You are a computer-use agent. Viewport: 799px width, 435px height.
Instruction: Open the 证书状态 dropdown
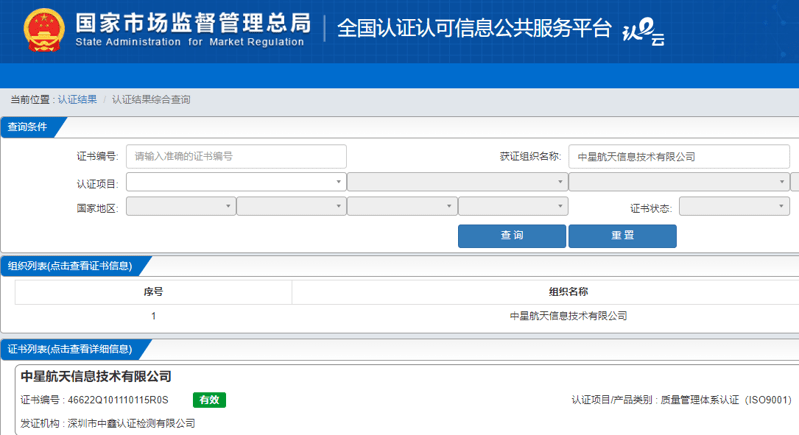click(x=734, y=206)
